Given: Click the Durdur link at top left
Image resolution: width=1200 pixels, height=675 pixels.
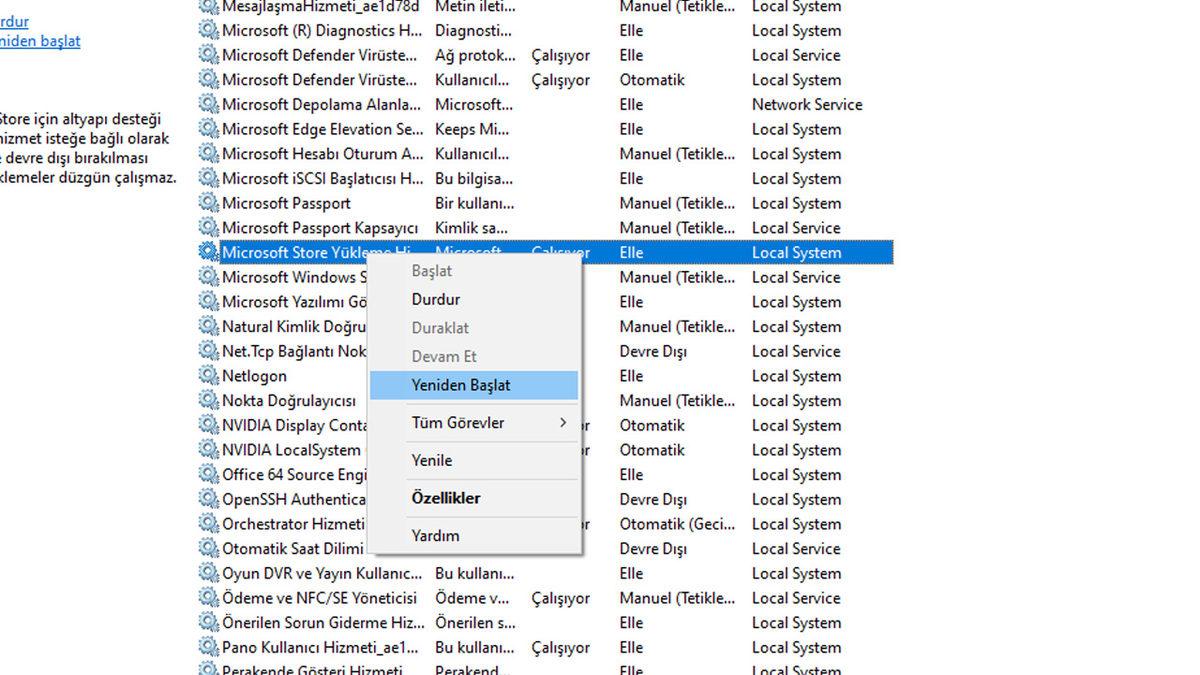Looking at the screenshot, I should [14, 21].
